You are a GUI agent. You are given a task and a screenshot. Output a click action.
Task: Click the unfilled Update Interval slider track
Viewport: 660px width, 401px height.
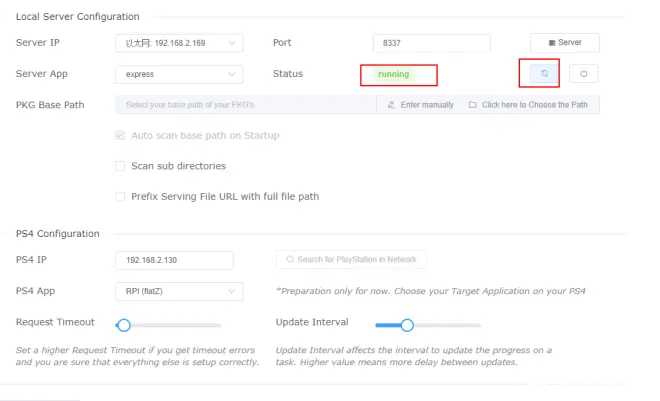(x=447, y=325)
